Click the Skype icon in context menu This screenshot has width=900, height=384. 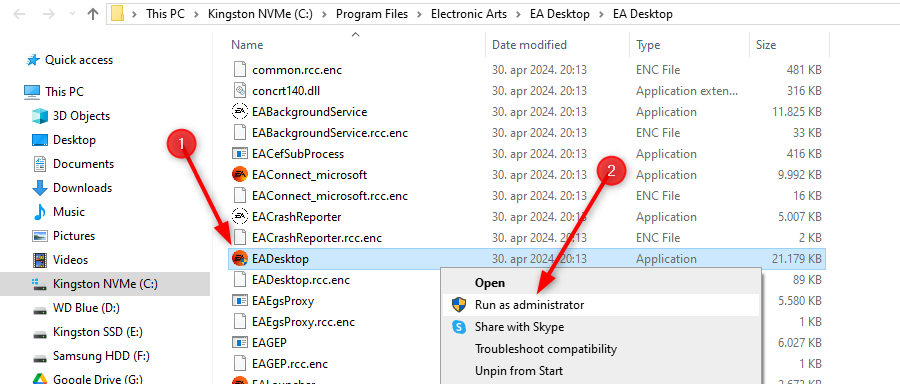point(459,327)
